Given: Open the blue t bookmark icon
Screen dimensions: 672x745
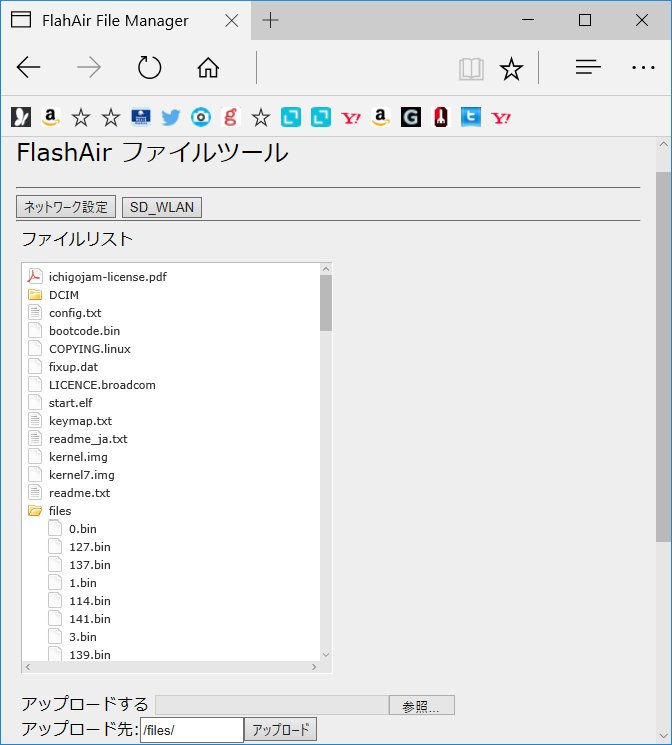Looking at the screenshot, I should click(x=470, y=117).
